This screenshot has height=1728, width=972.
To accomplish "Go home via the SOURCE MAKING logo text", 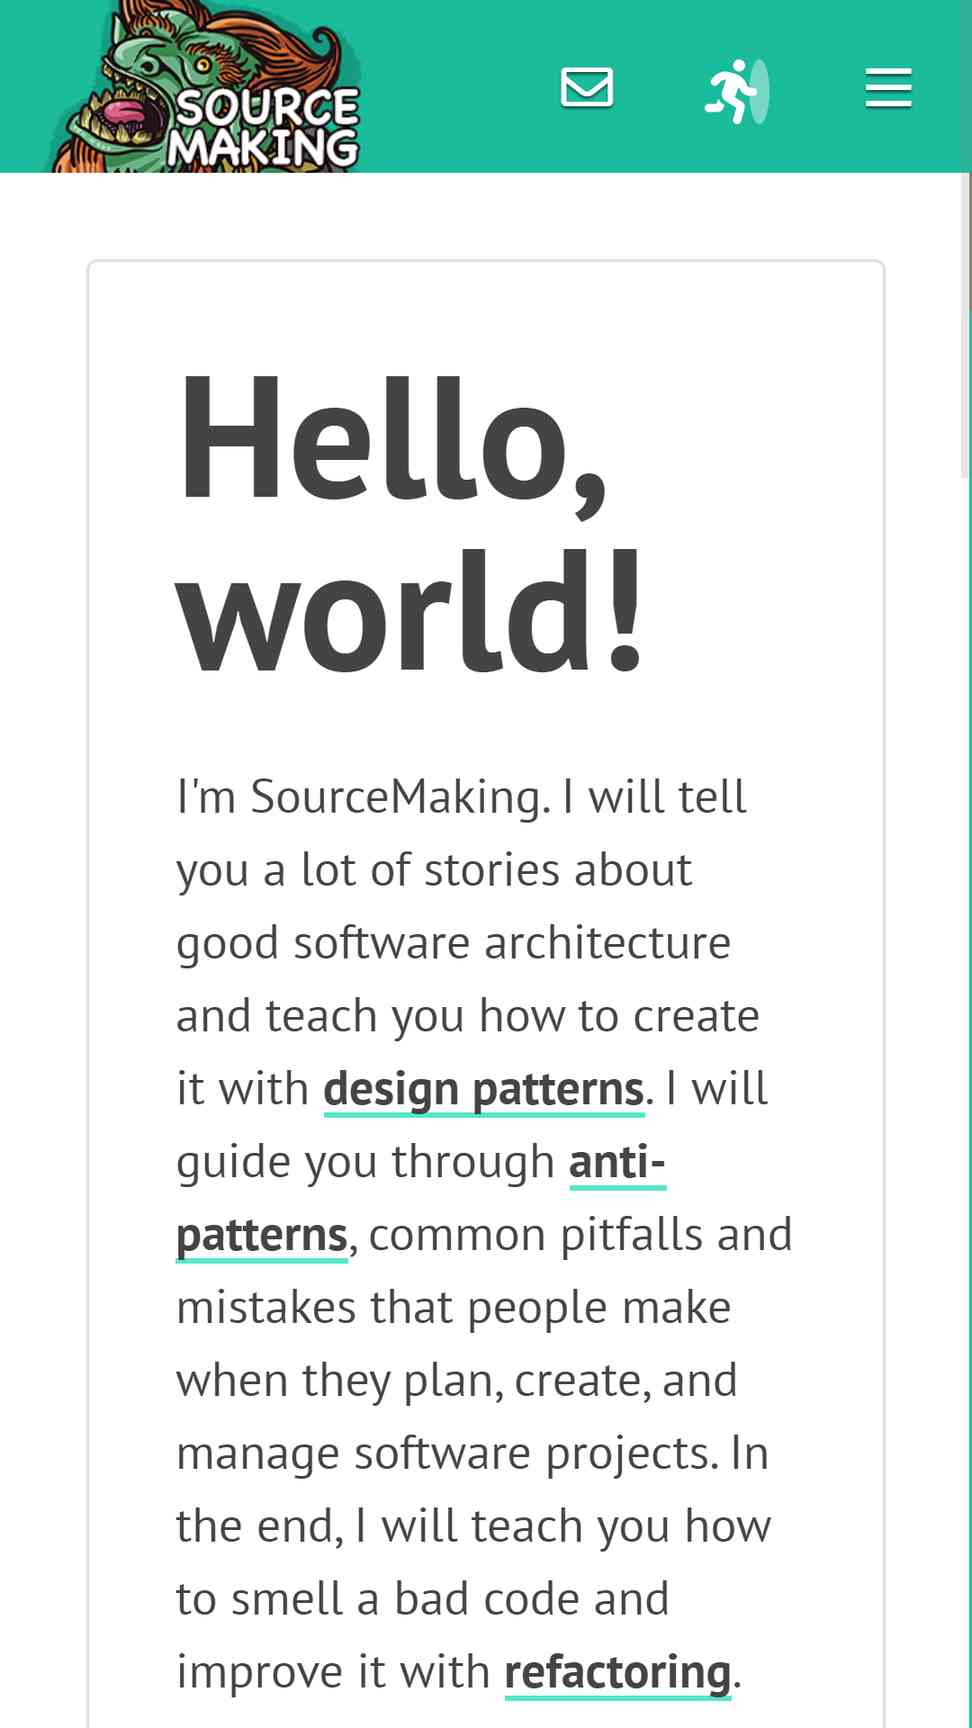I will pyautogui.click(x=264, y=128).
